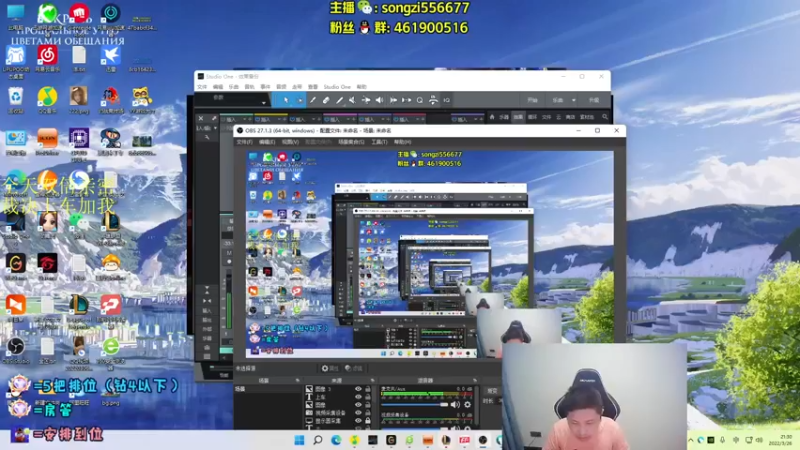Mute the 麦克风/Aux channel speaker icon
Image resolution: width=800 pixels, height=450 pixels.
coord(455,405)
